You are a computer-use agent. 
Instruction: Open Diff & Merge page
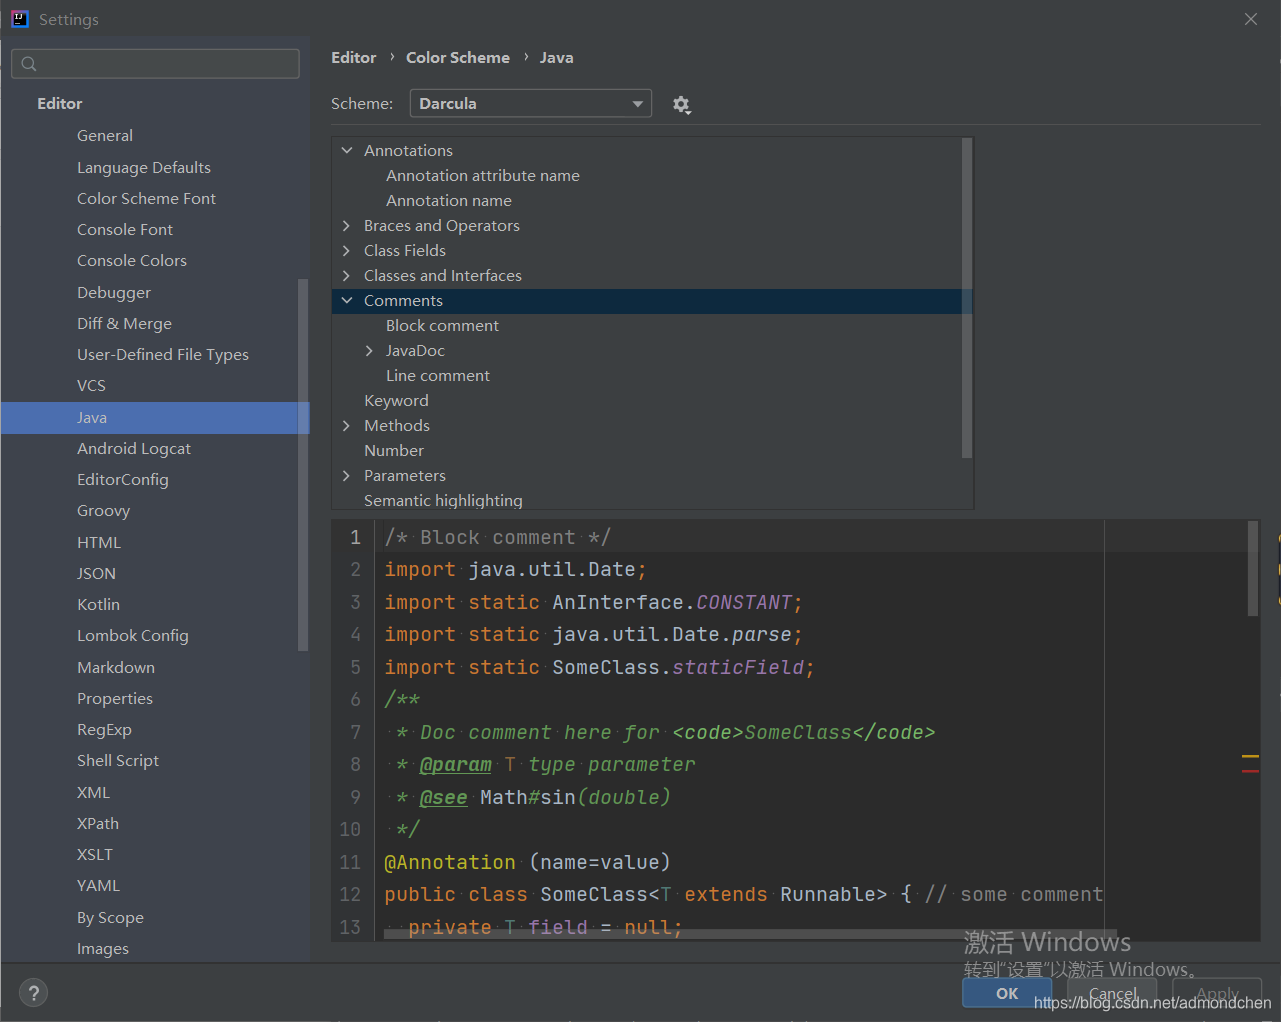[124, 323]
